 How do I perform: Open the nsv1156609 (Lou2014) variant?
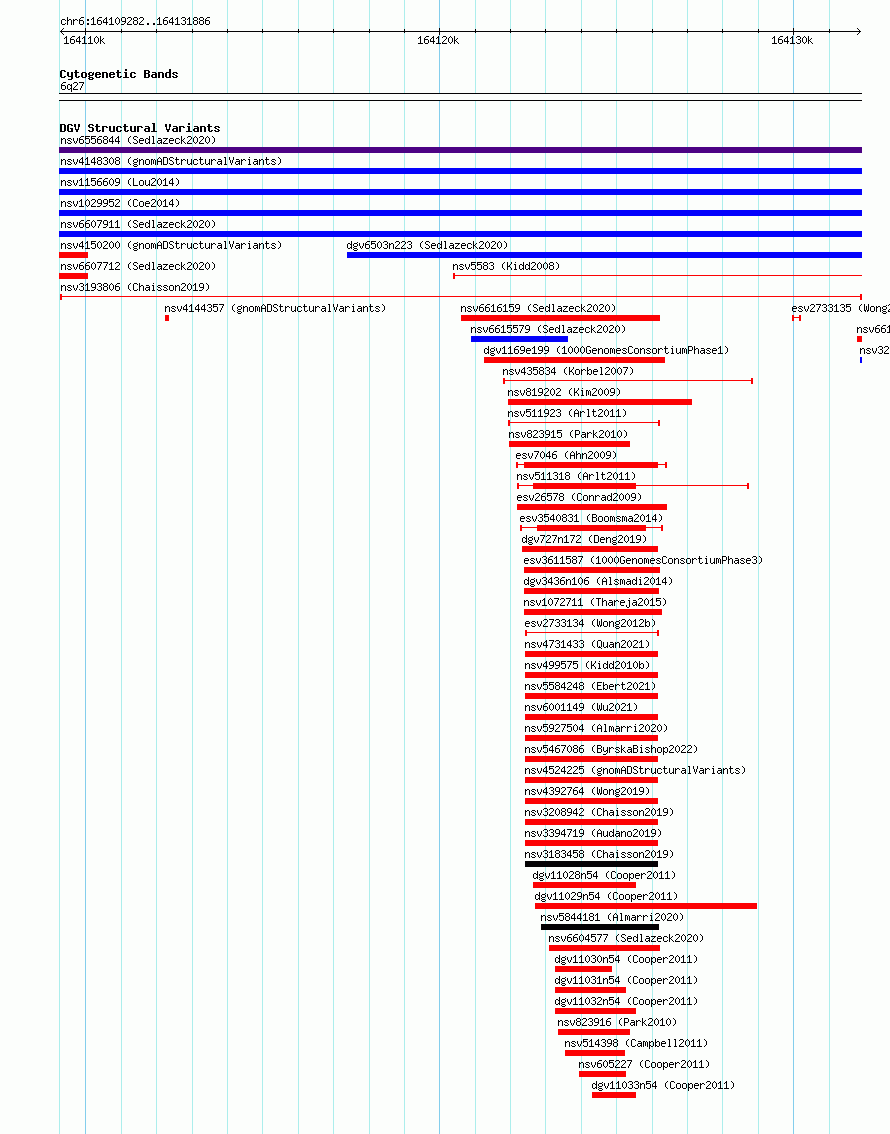point(120,182)
